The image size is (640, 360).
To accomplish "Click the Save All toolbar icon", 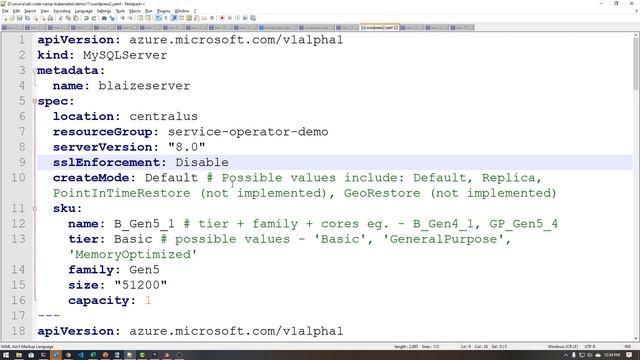I will tap(27, 18).
